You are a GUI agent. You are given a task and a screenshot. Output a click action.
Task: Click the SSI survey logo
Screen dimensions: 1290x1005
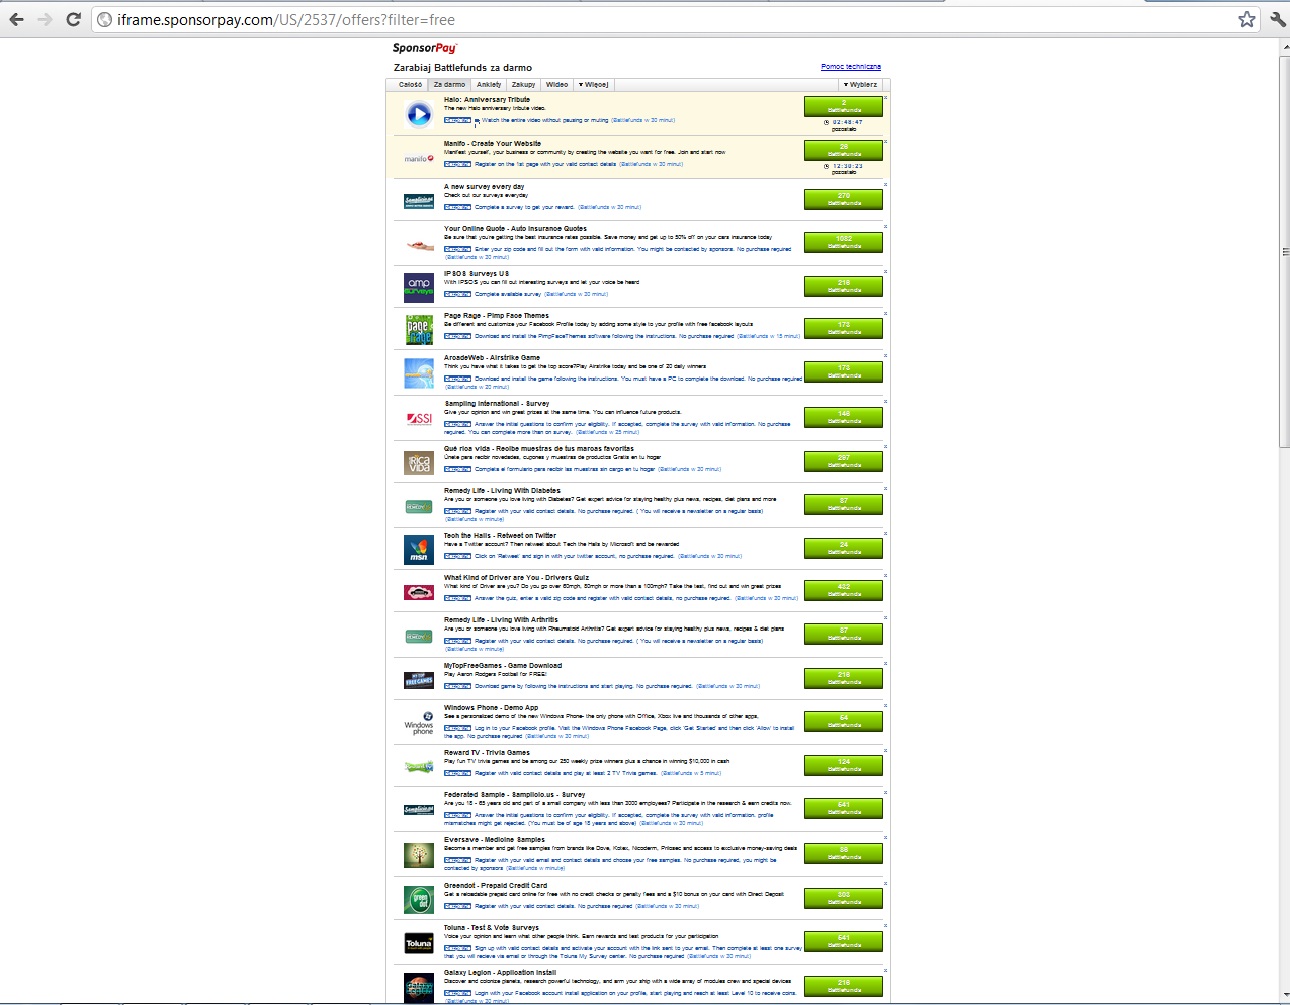419,418
